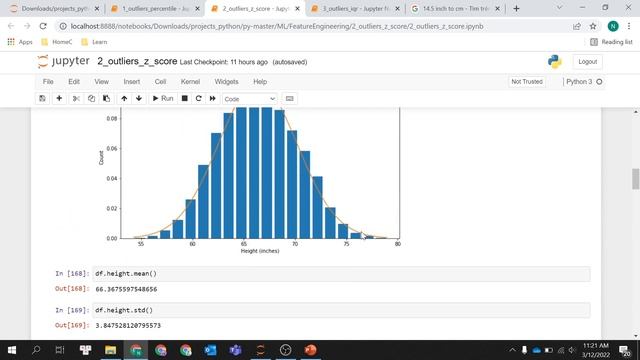This screenshot has width=640, height=360.
Task: Open the Widgets menu
Action: [227, 82]
